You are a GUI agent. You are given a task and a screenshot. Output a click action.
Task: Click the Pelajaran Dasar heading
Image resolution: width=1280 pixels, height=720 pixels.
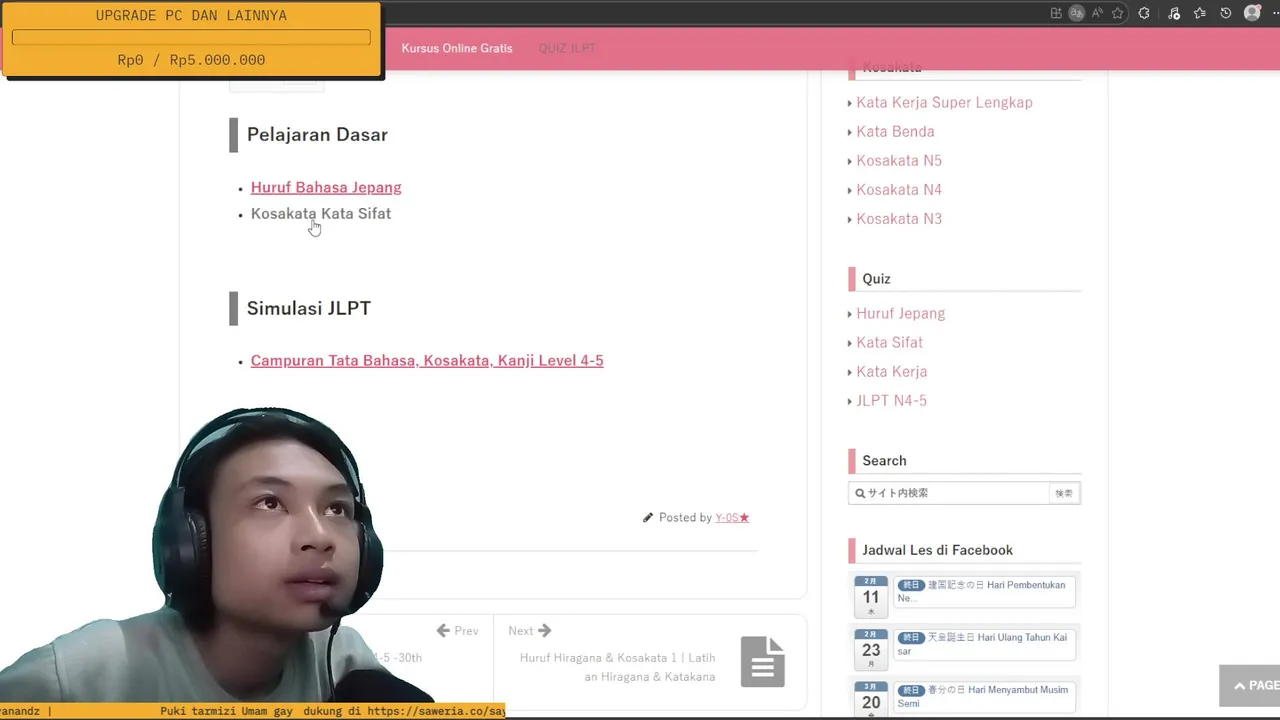coord(317,134)
